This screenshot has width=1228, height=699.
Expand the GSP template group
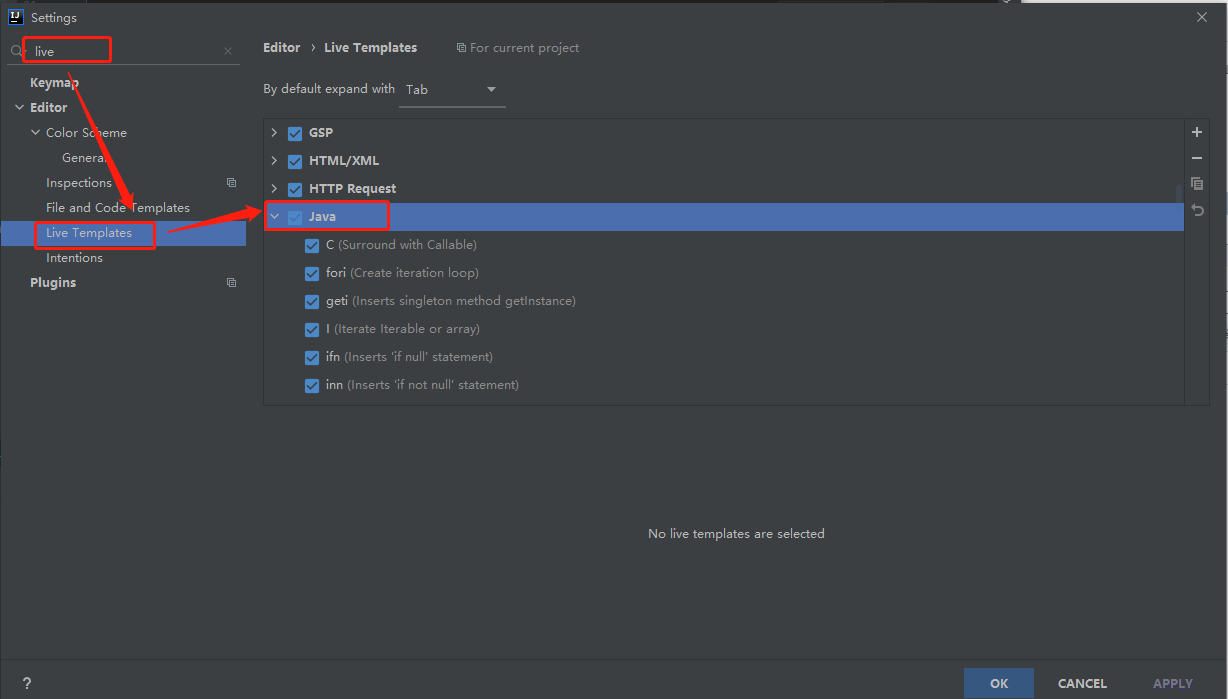pos(274,133)
